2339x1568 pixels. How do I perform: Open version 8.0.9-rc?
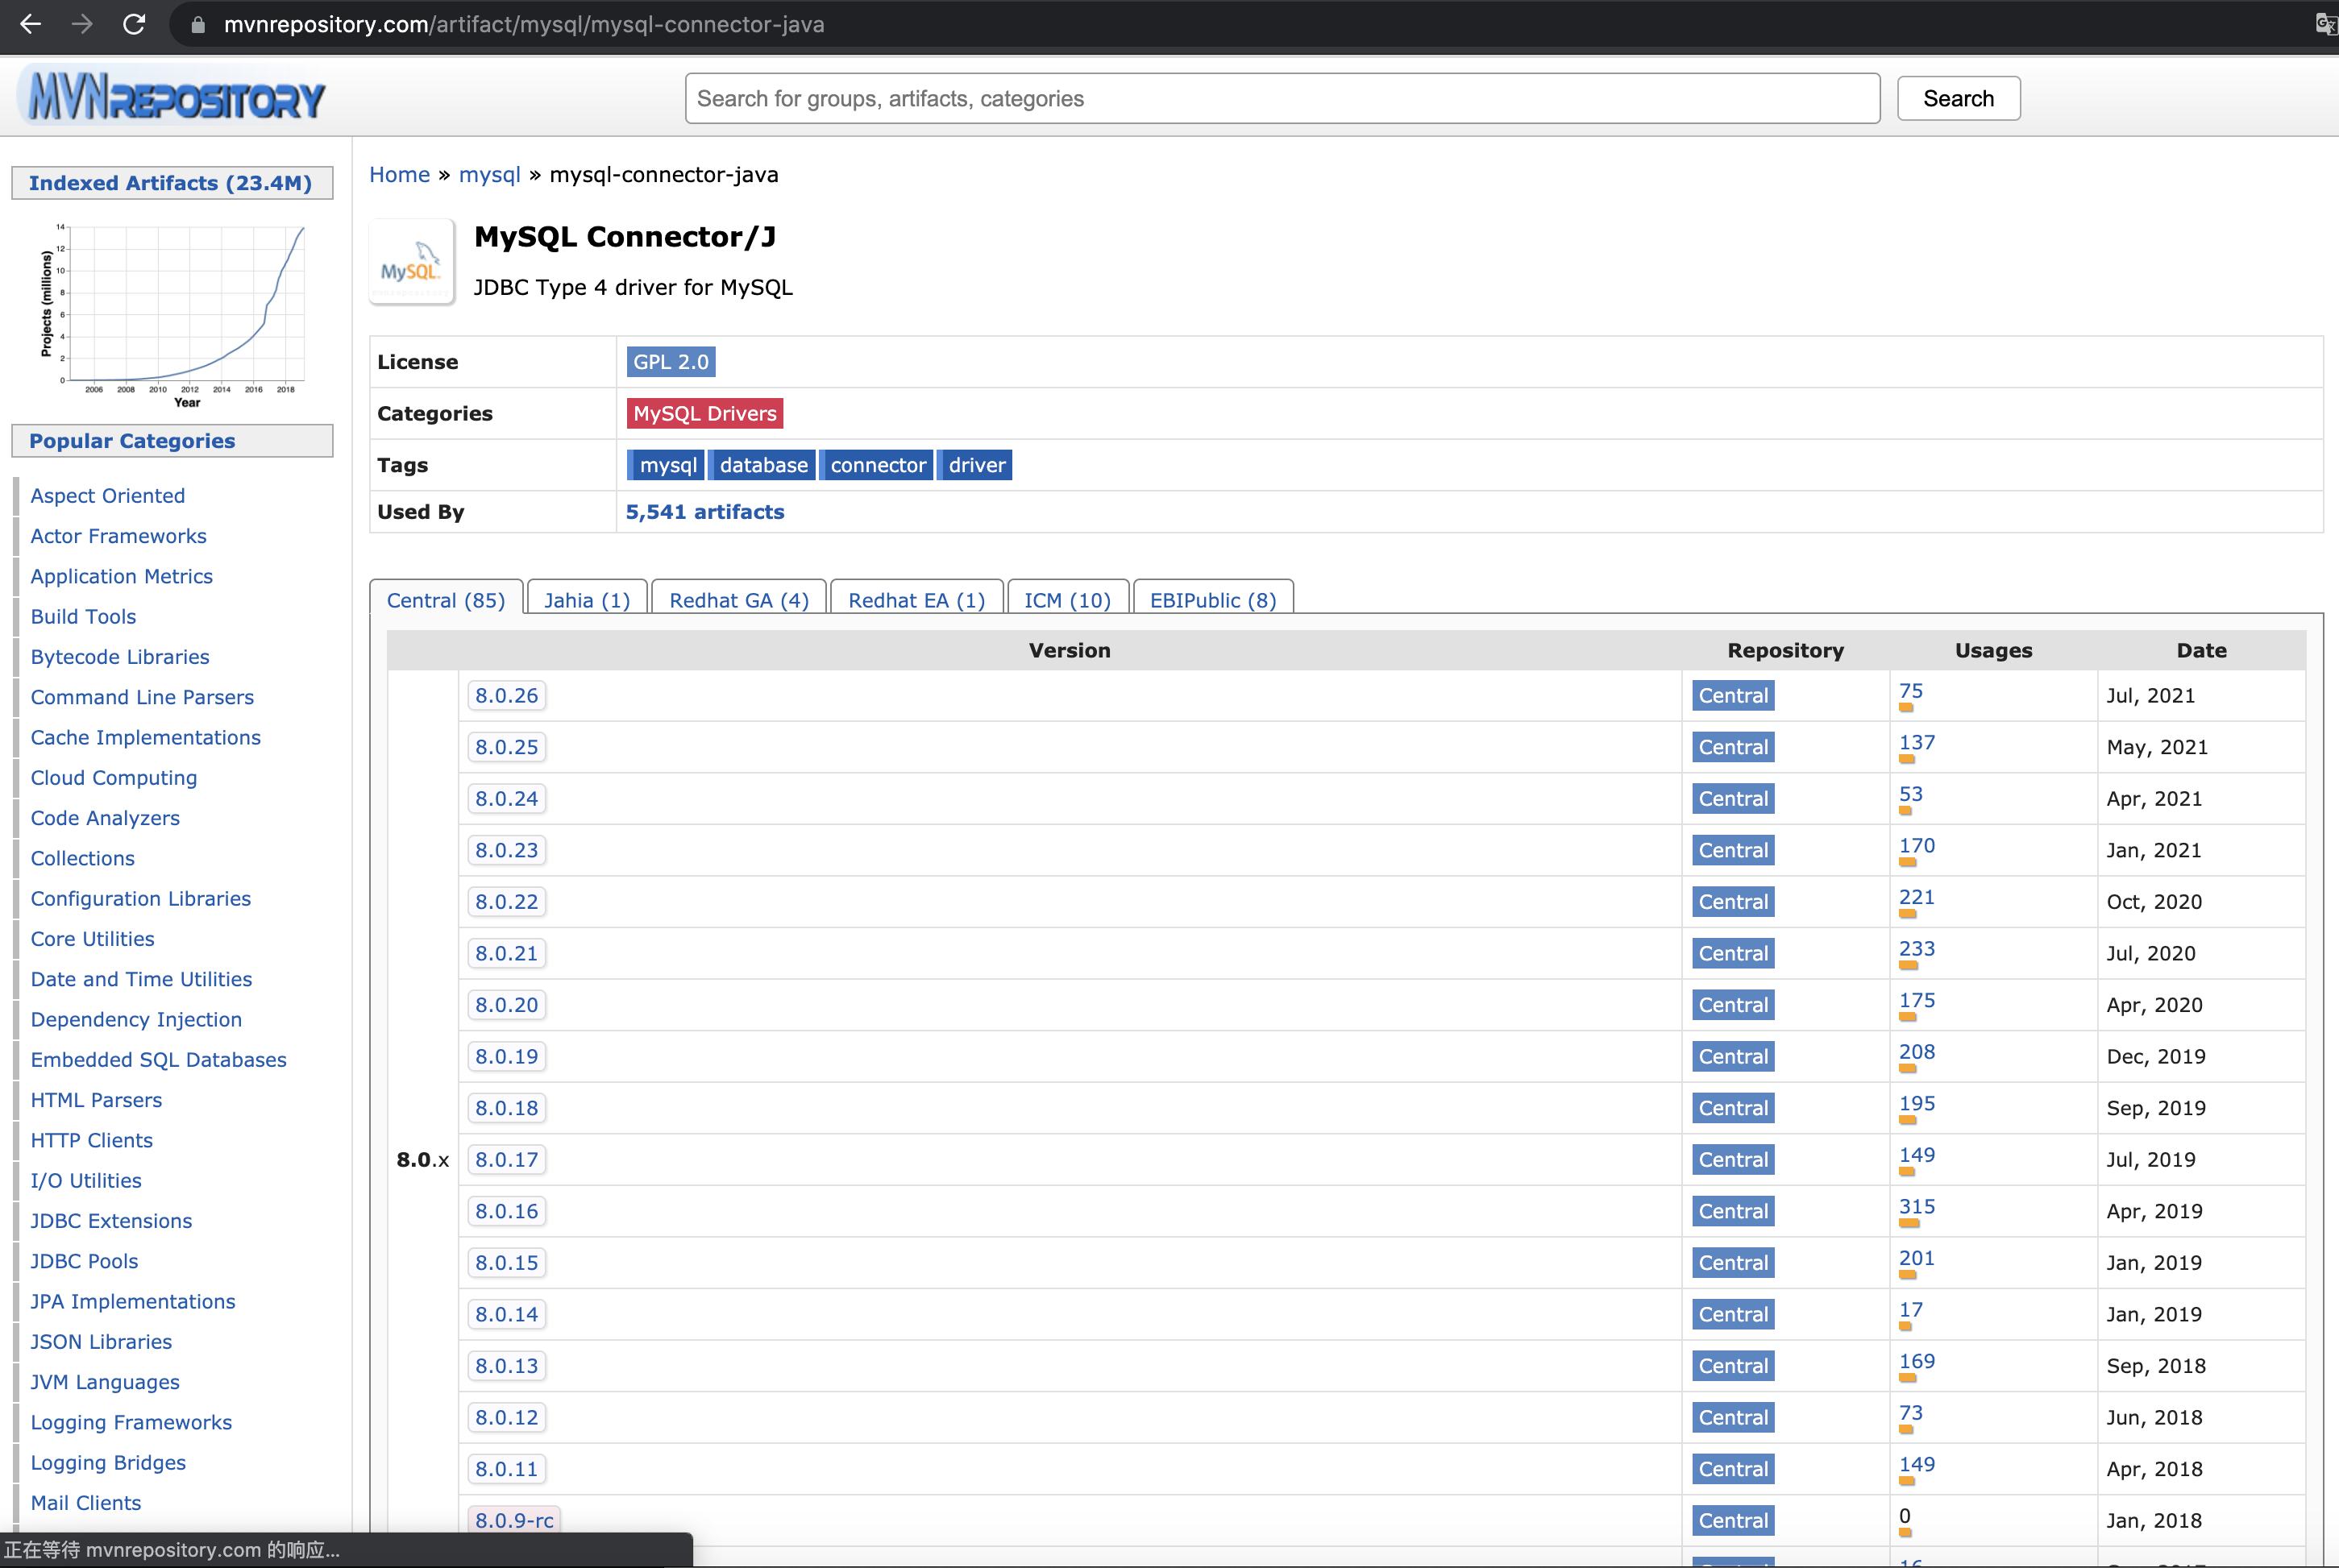coord(515,1521)
